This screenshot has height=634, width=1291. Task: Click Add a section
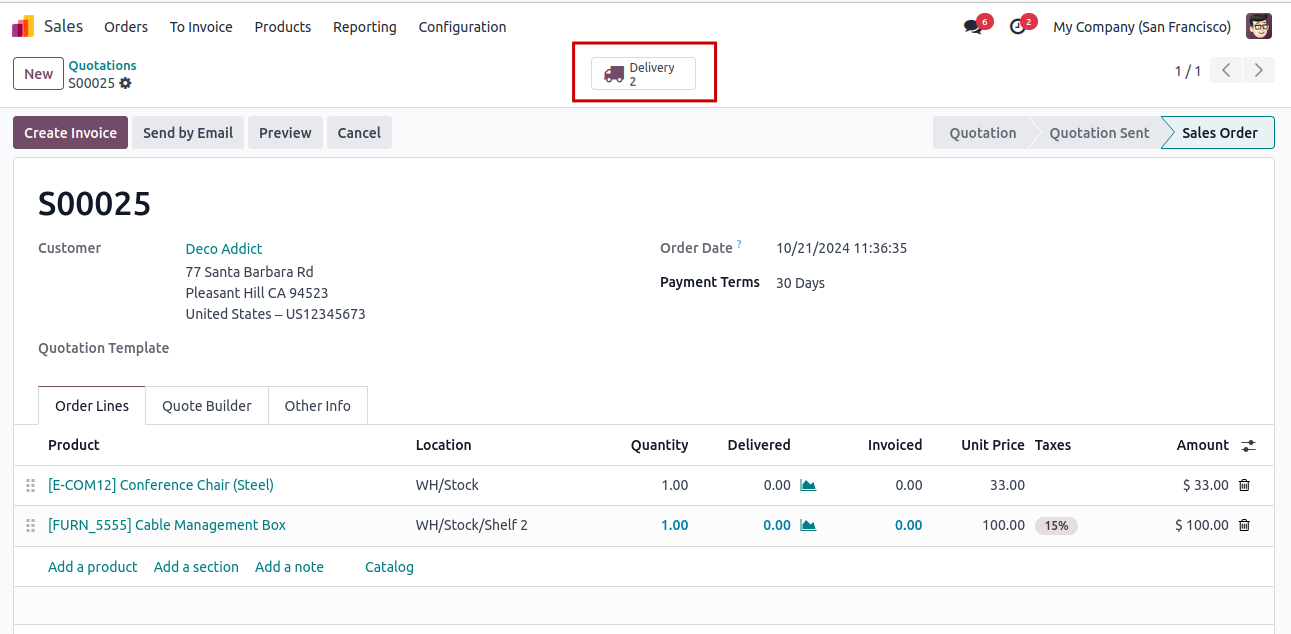(196, 567)
